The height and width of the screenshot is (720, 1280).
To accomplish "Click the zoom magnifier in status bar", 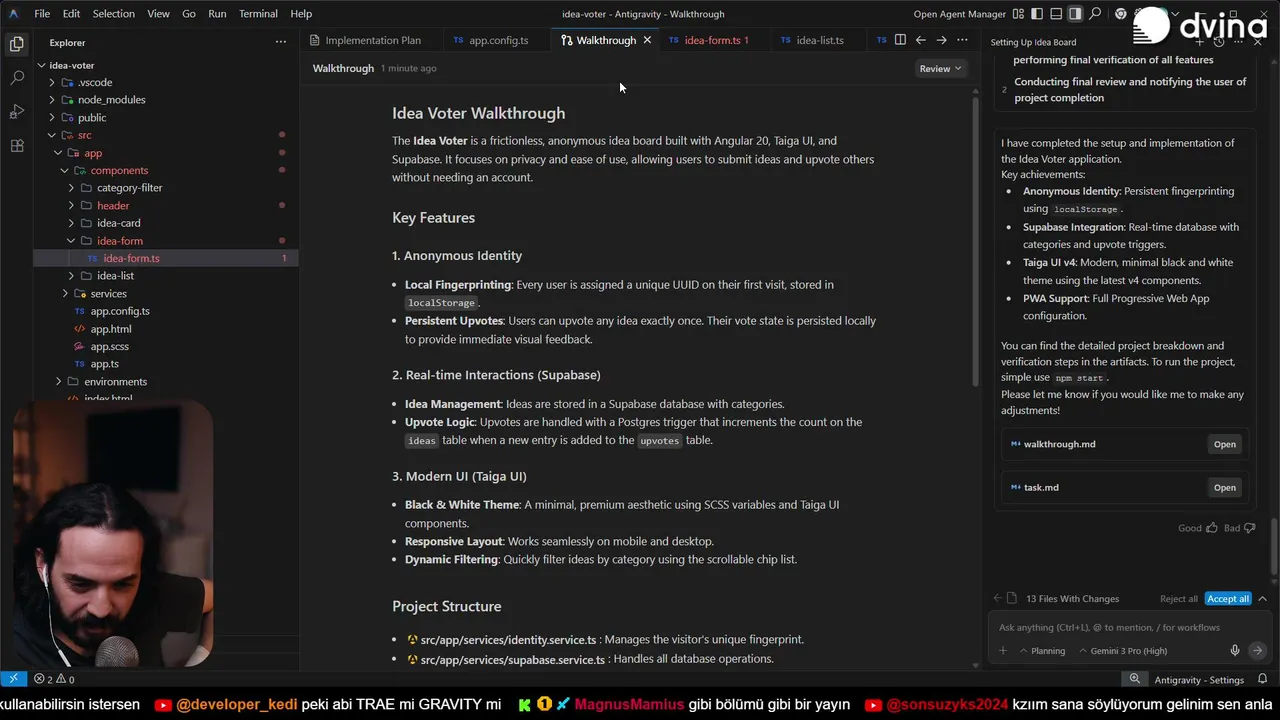I will coord(1135,679).
